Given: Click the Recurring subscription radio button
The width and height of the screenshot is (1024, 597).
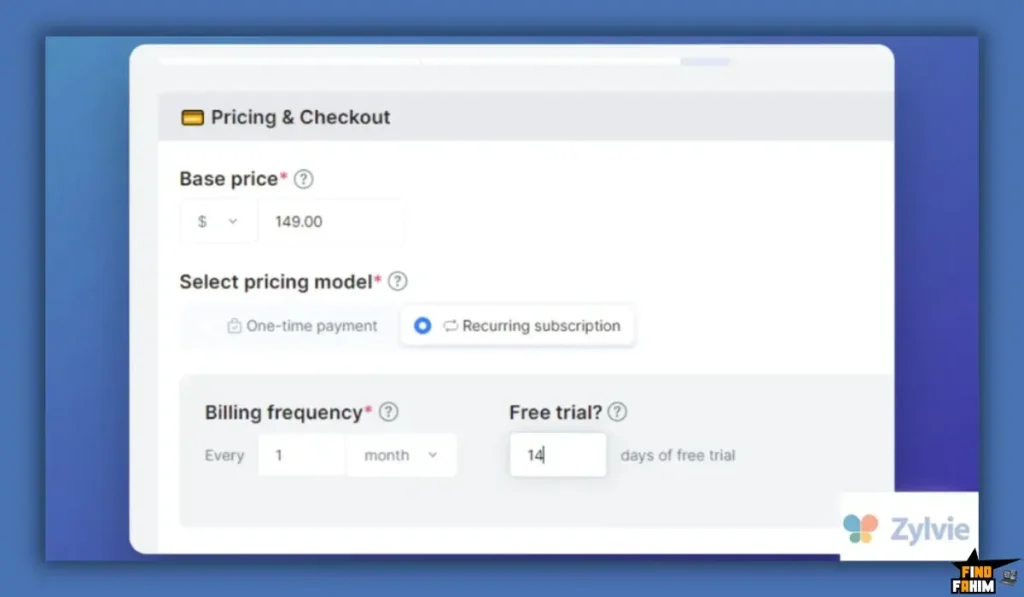Looking at the screenshot, I should [423, 326].
